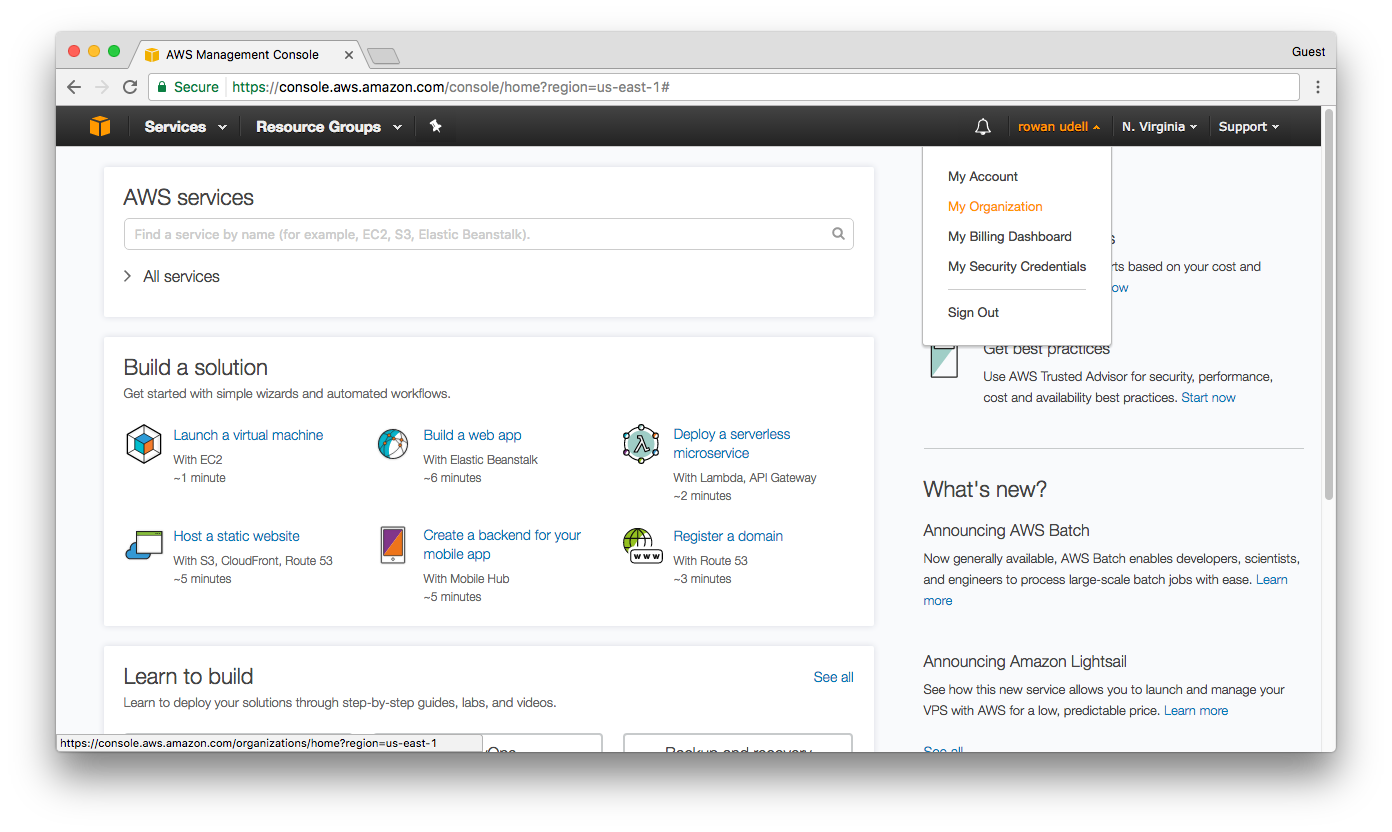Click the Lambda serverless microservice icon
The image size is (1392, 832).
[641, 443]
